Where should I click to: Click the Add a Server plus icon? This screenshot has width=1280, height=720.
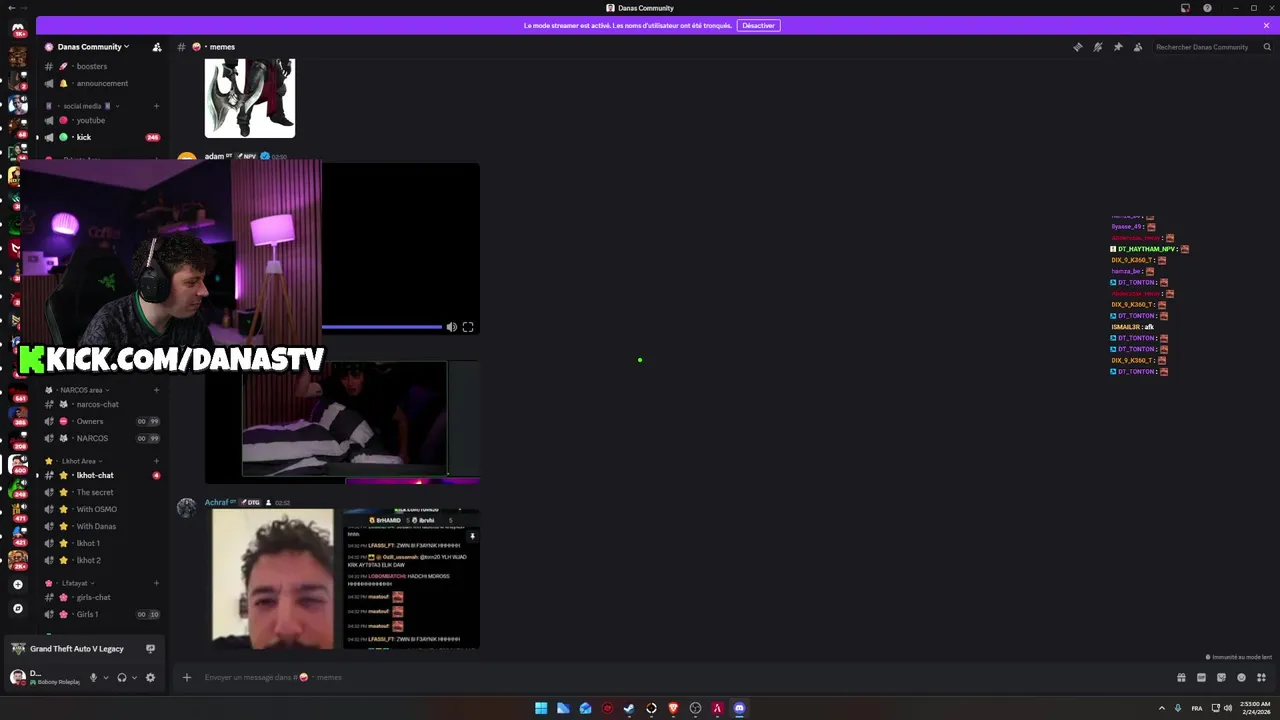(x=17, y=584)
